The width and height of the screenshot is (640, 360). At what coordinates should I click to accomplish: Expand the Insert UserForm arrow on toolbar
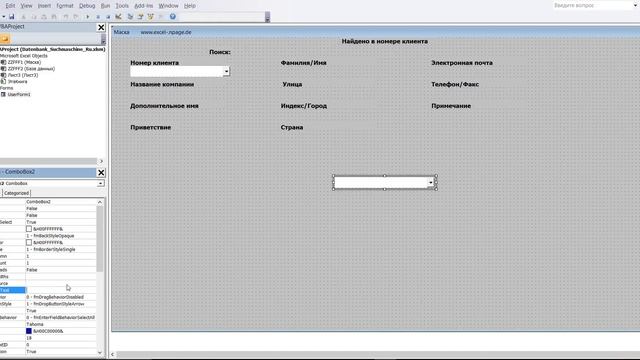[x=3, y=17]
